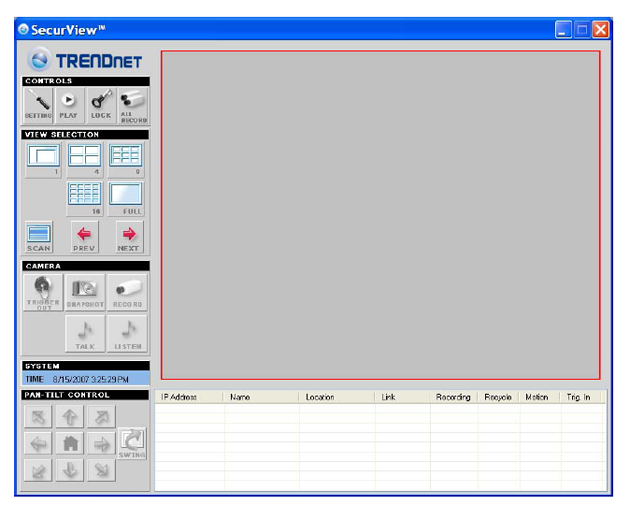Click the Motion column header
This screenshot has width=630, height=506.
[540, 397]
